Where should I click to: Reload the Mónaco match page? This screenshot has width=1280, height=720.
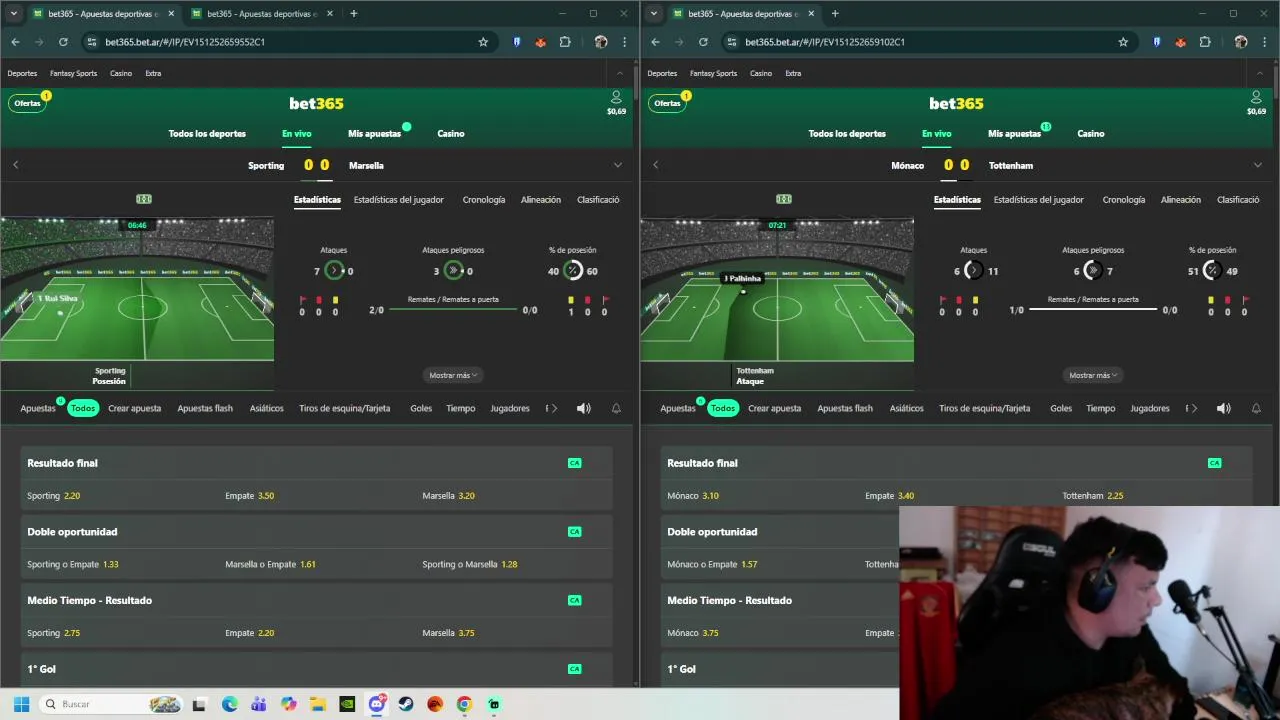[x=703, y=42]
